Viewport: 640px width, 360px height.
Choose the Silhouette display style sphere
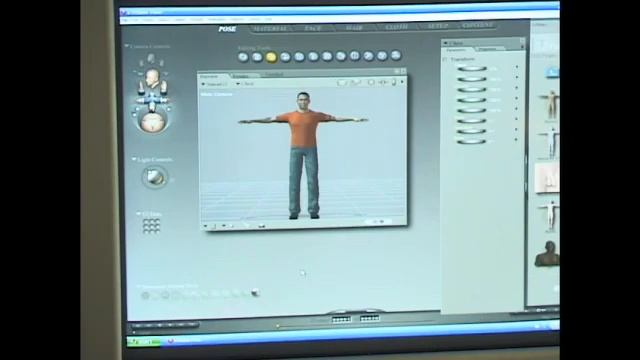[146, 296]
